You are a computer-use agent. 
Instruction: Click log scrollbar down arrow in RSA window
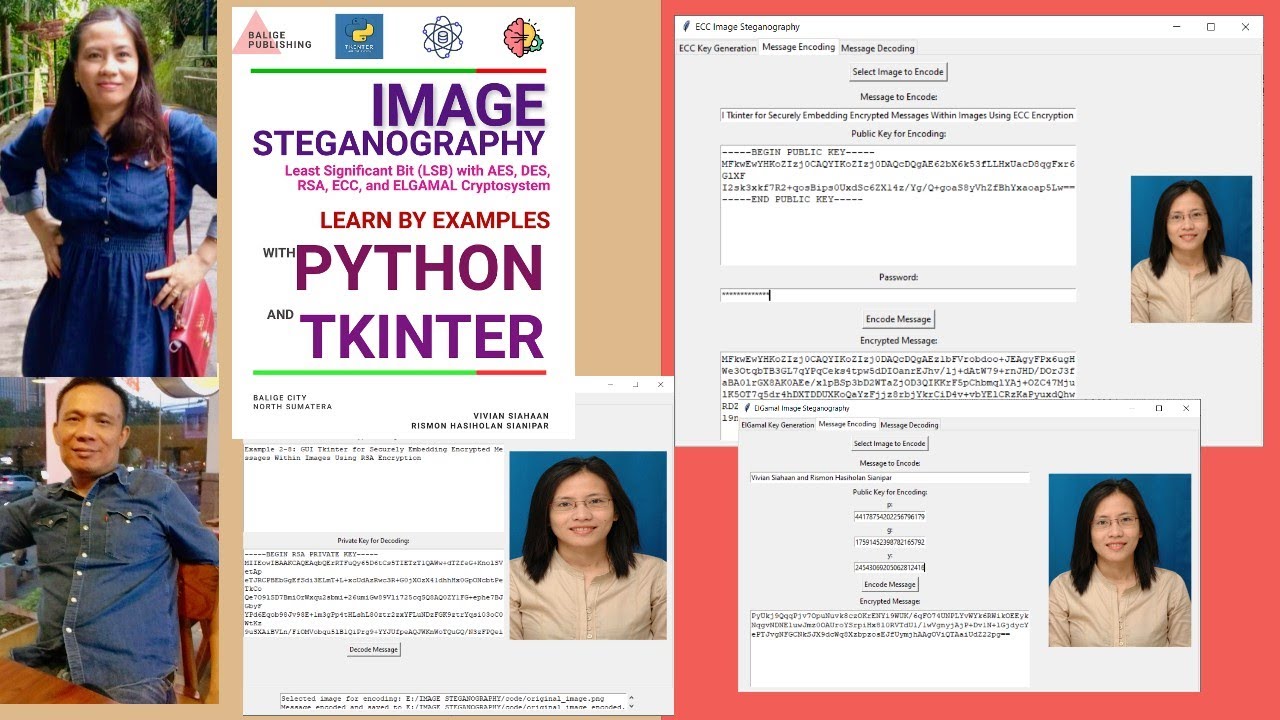click(631, 708)
